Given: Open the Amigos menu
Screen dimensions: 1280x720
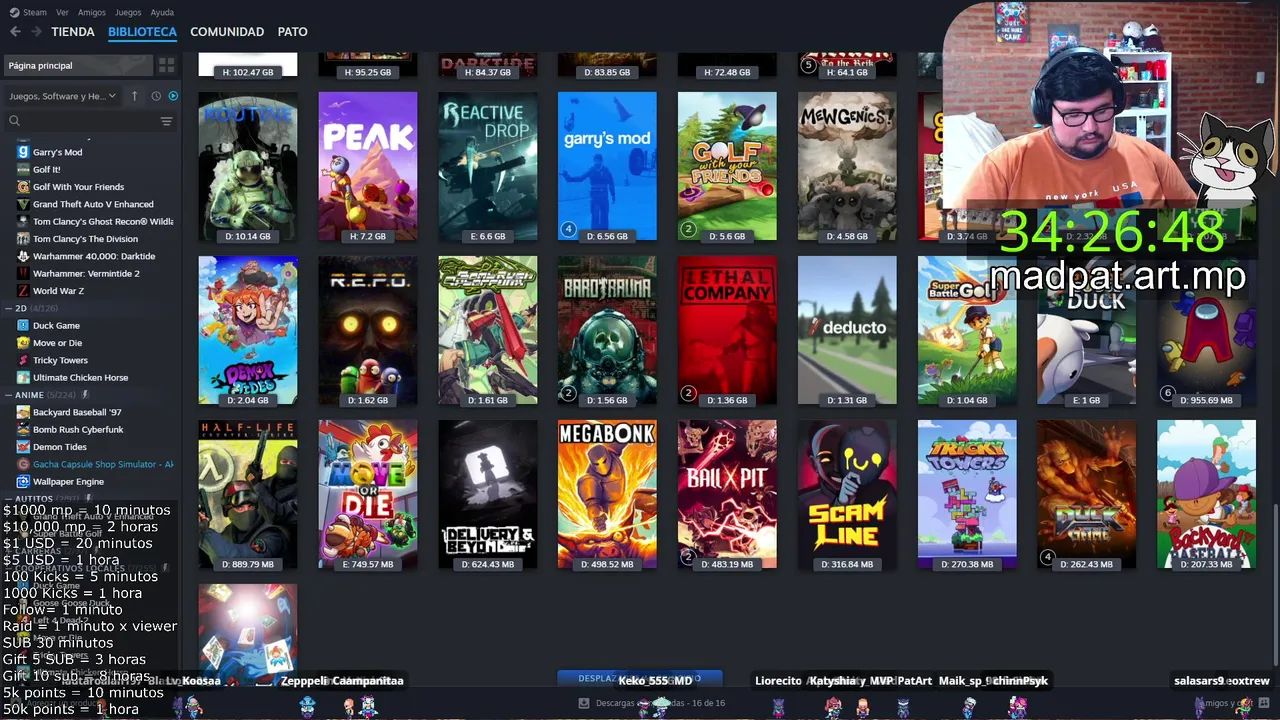Looking at the screenshot, I should tap(92, 12).
